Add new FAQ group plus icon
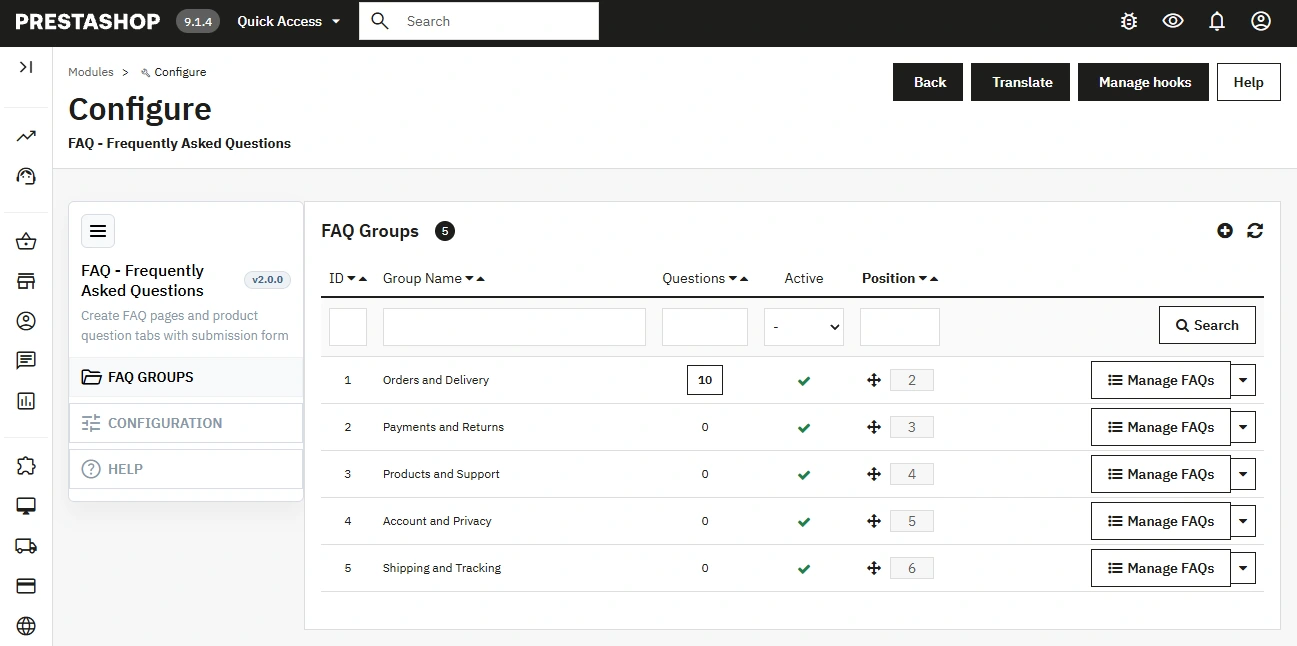The width and height of the screenshot is (1297, 646). (1225, 231)
